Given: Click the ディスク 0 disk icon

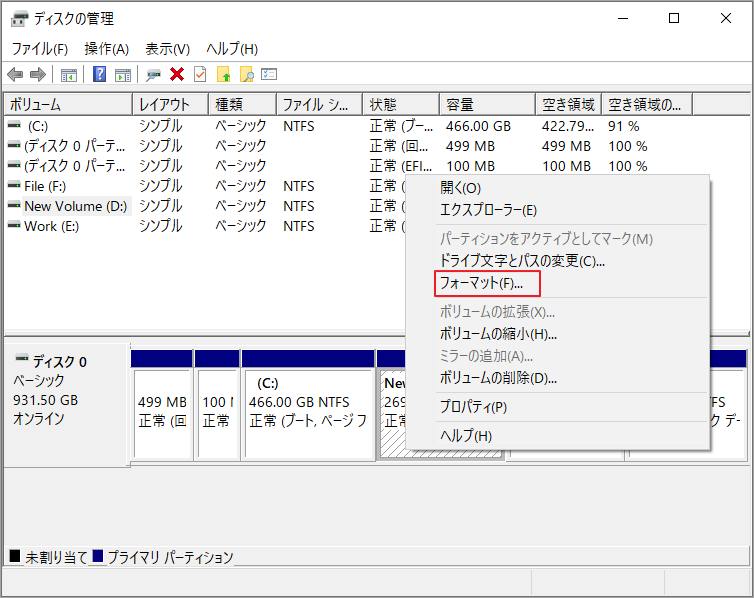Looking at the screenshot, I should tap(22, 358).
